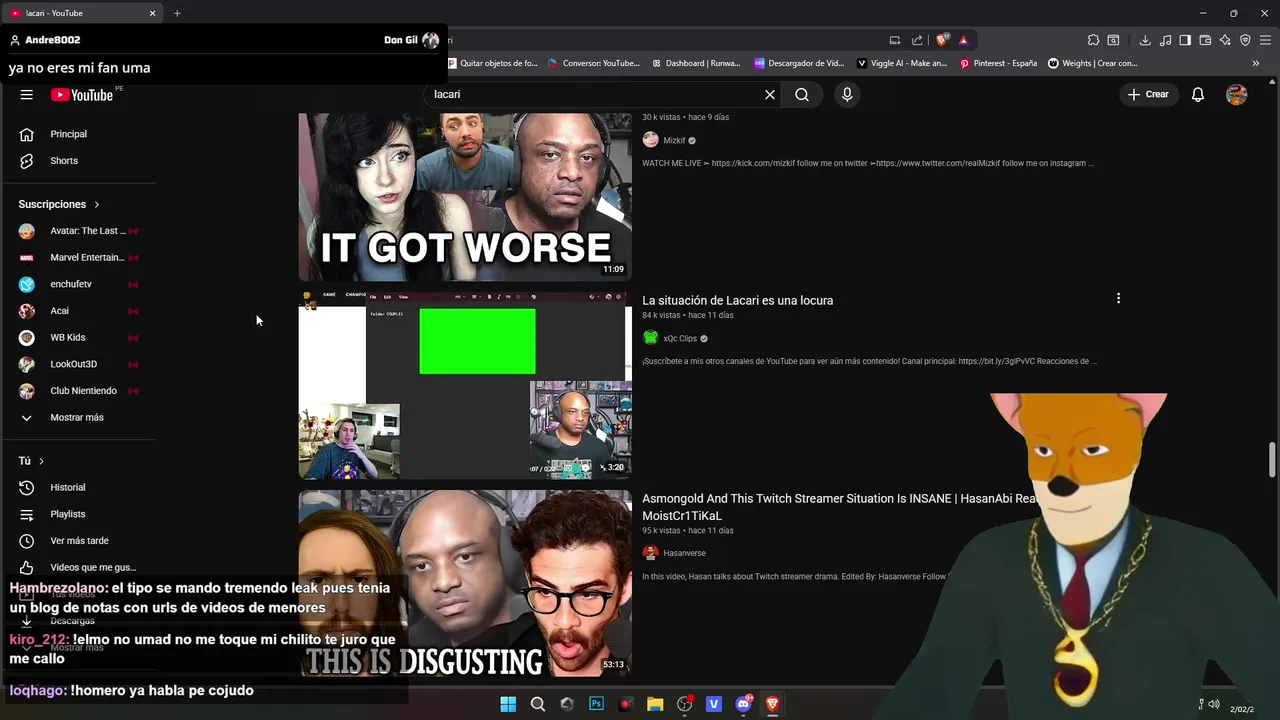1280x720 pixels.
Task: Start voice search with the microphone
Action: point(847,94)
